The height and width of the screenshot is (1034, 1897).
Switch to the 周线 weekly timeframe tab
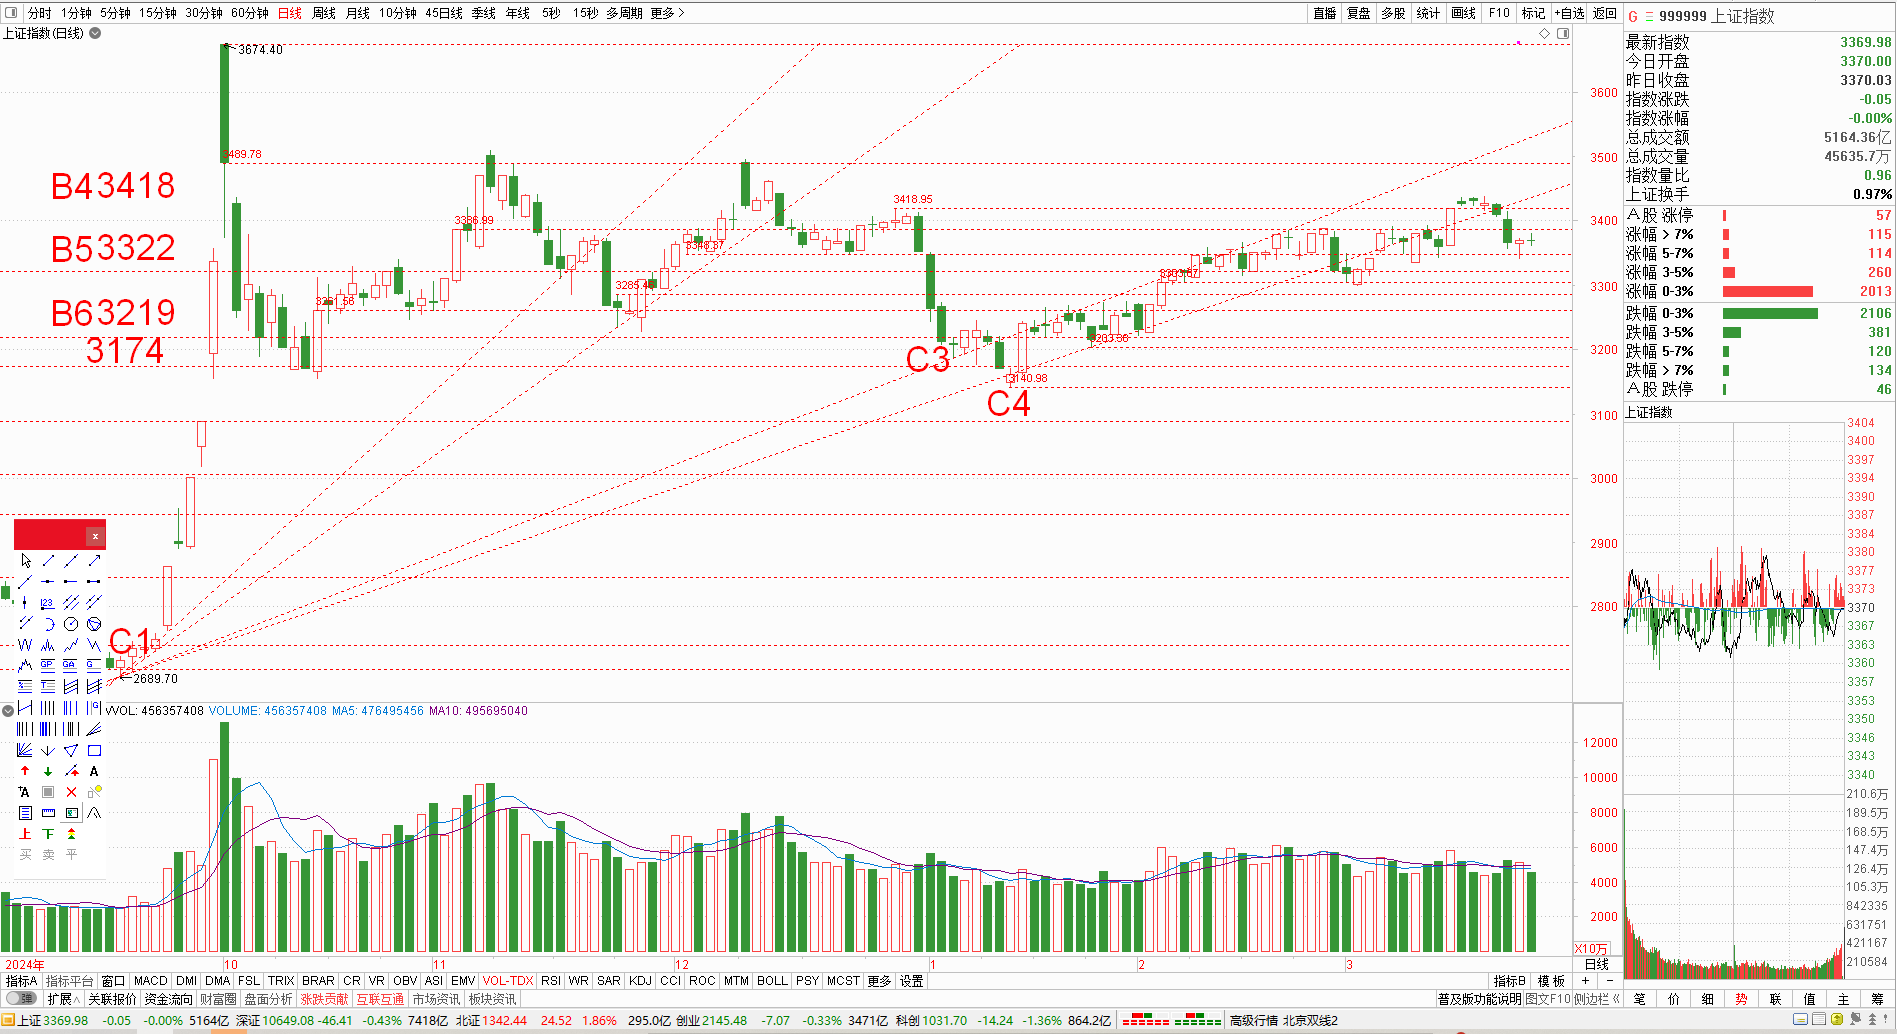324,13
